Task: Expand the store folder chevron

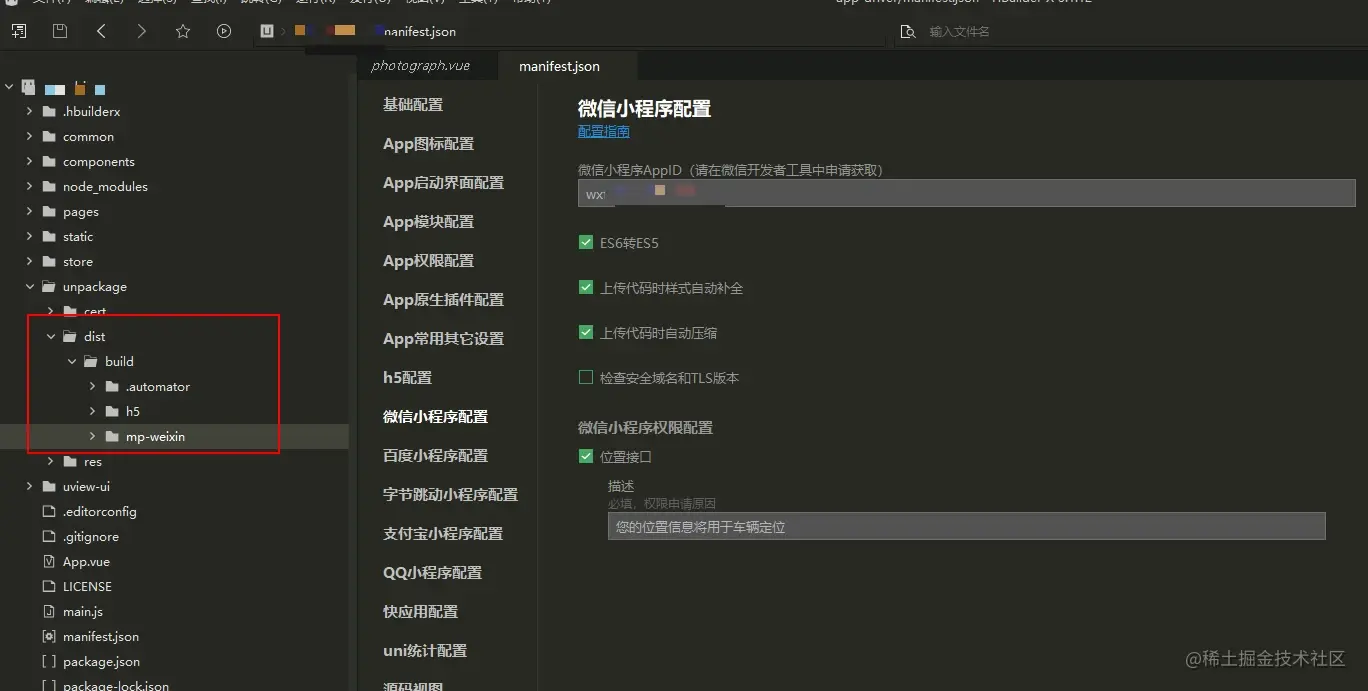Action: click(30, 261)
